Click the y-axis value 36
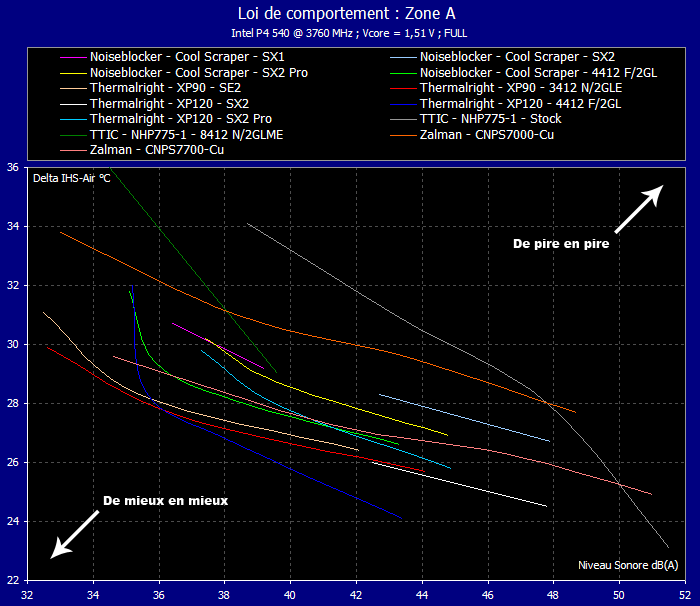 point(12,167)
